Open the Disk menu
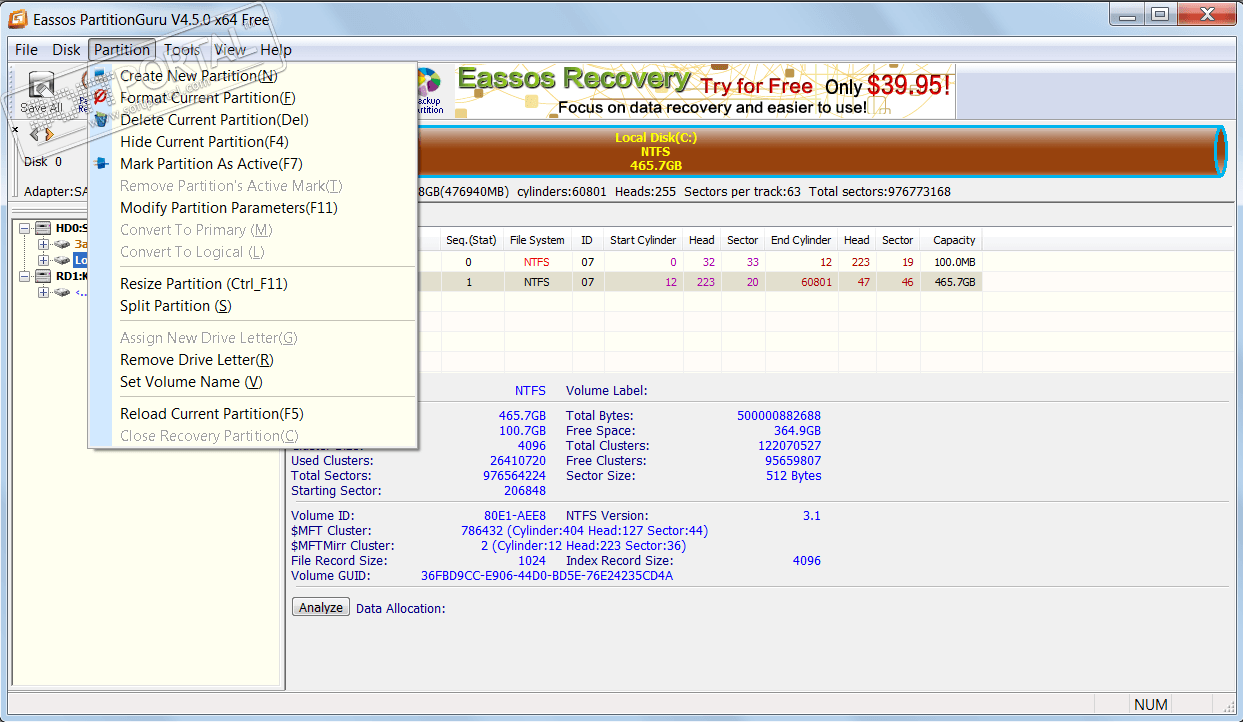 (66, 50)
